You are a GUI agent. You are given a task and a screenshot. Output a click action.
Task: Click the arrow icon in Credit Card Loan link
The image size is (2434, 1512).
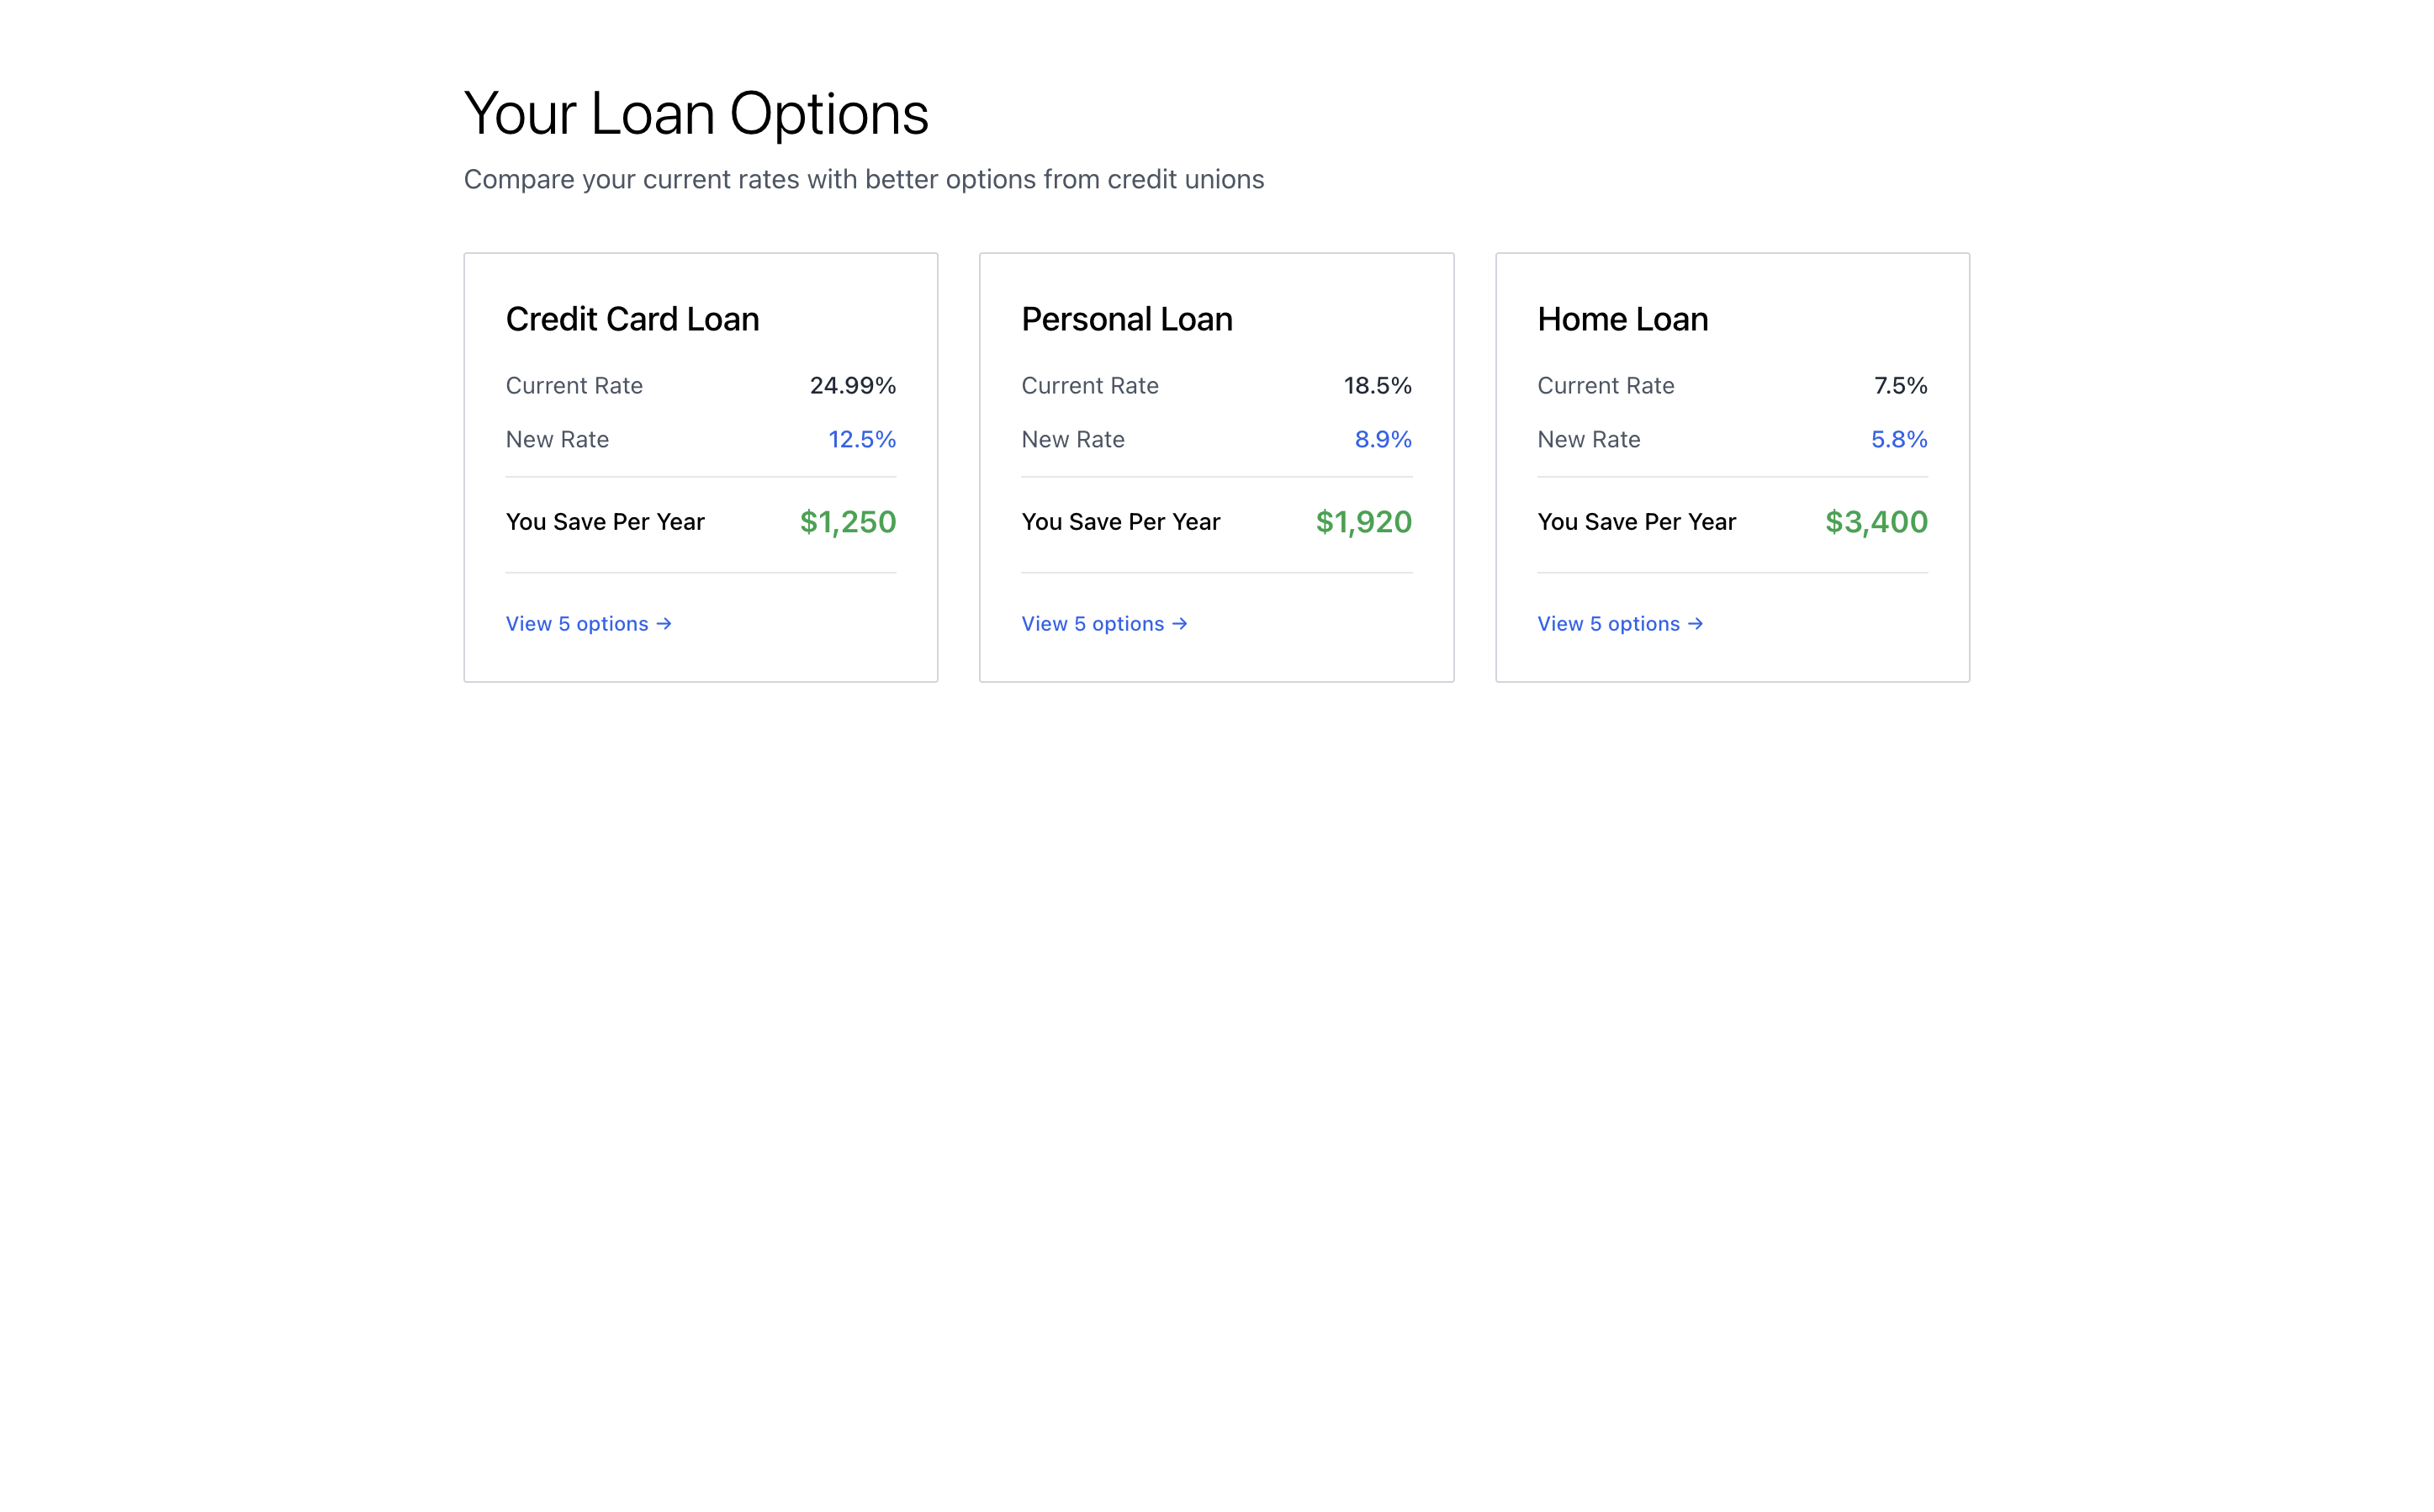tap(664, 624)
